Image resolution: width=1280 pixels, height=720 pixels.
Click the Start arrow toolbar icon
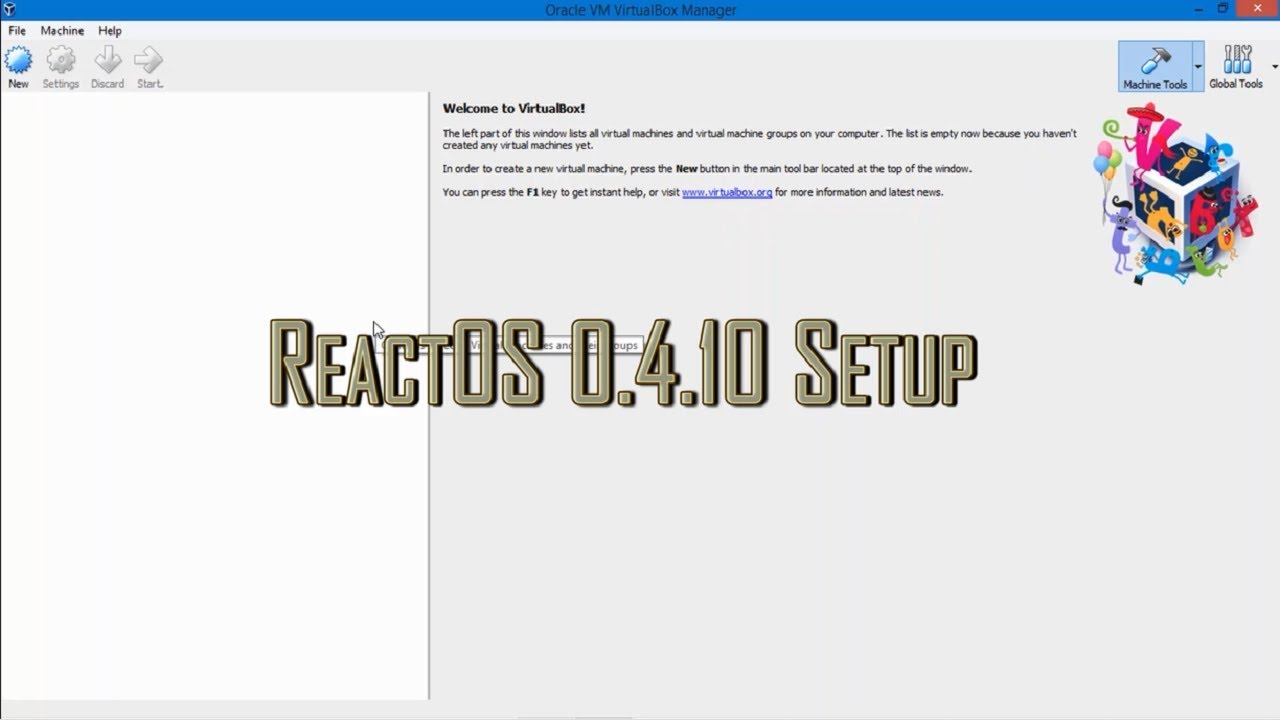pos(149,67)
